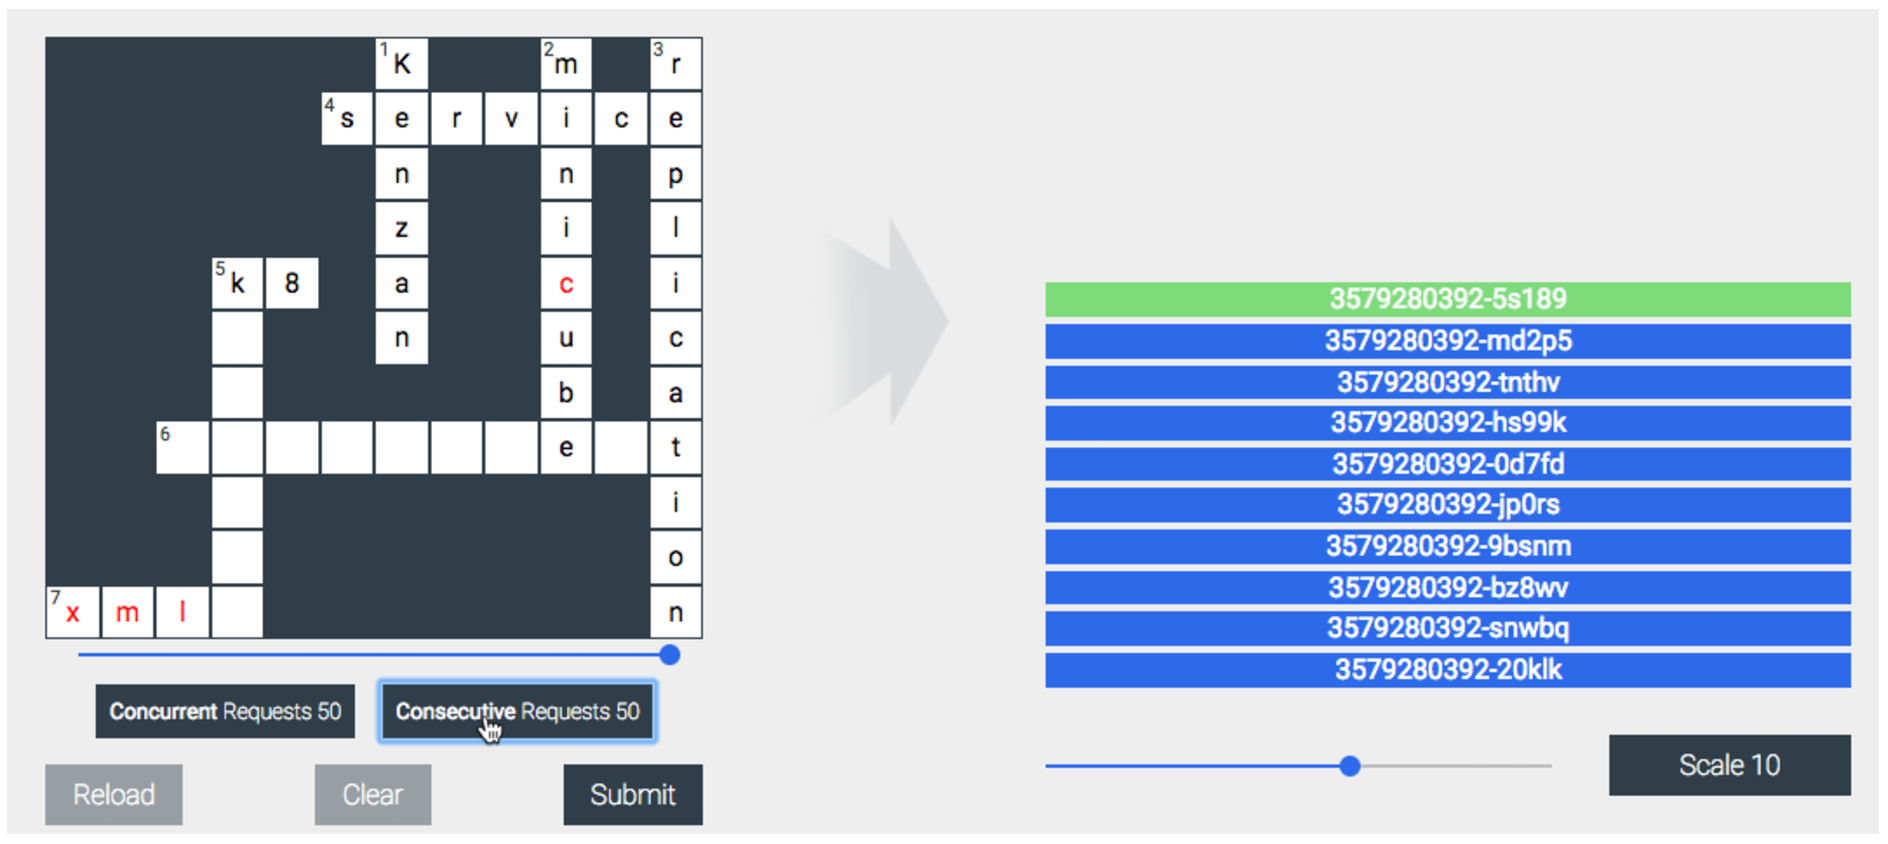1888x844 pixels.
Task: Select the green pod 3579280392-5s189
Action: [1447, 299]
